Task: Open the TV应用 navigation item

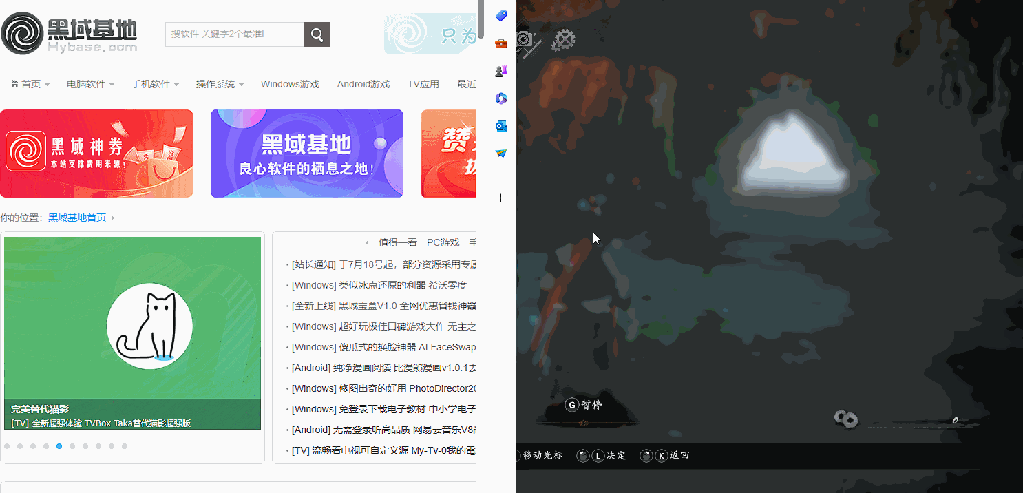Action: pos(424,84)
